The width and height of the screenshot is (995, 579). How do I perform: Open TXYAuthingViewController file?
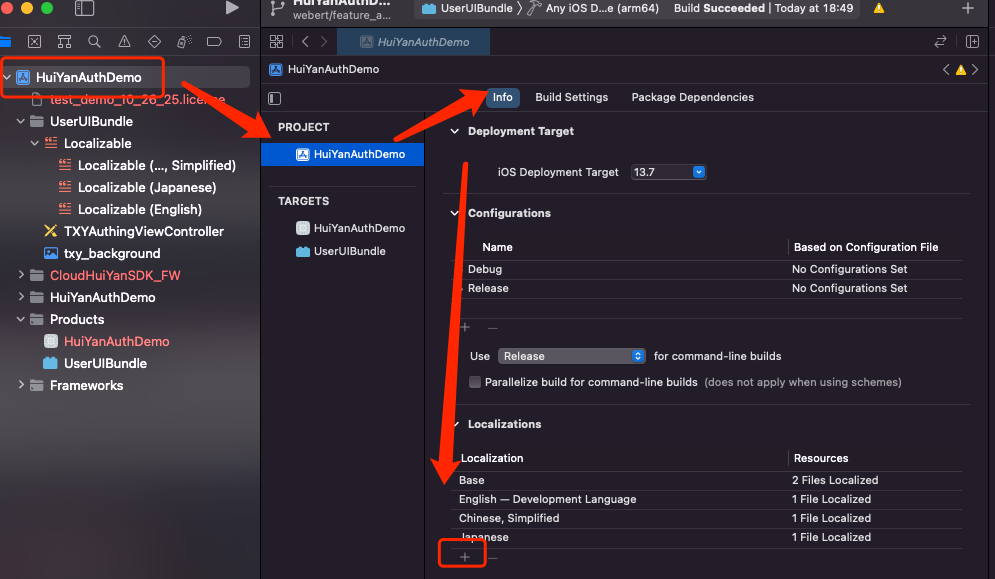click(x=134, y=232)
